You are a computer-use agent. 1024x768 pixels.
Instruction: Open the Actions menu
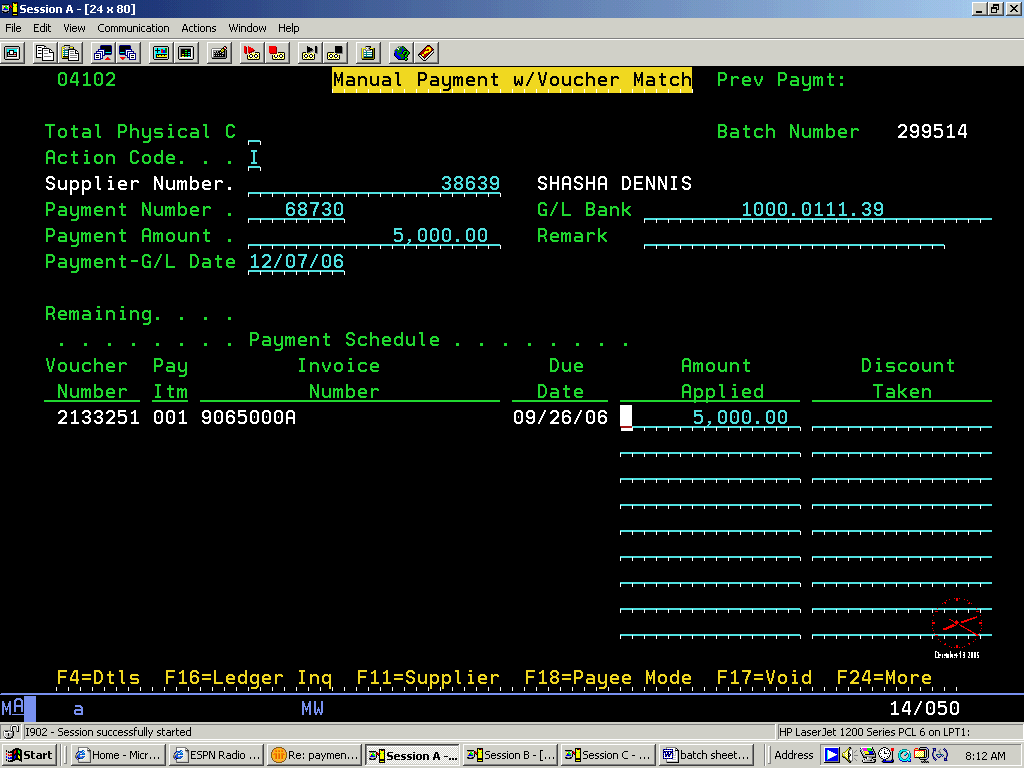coord(199,28)
